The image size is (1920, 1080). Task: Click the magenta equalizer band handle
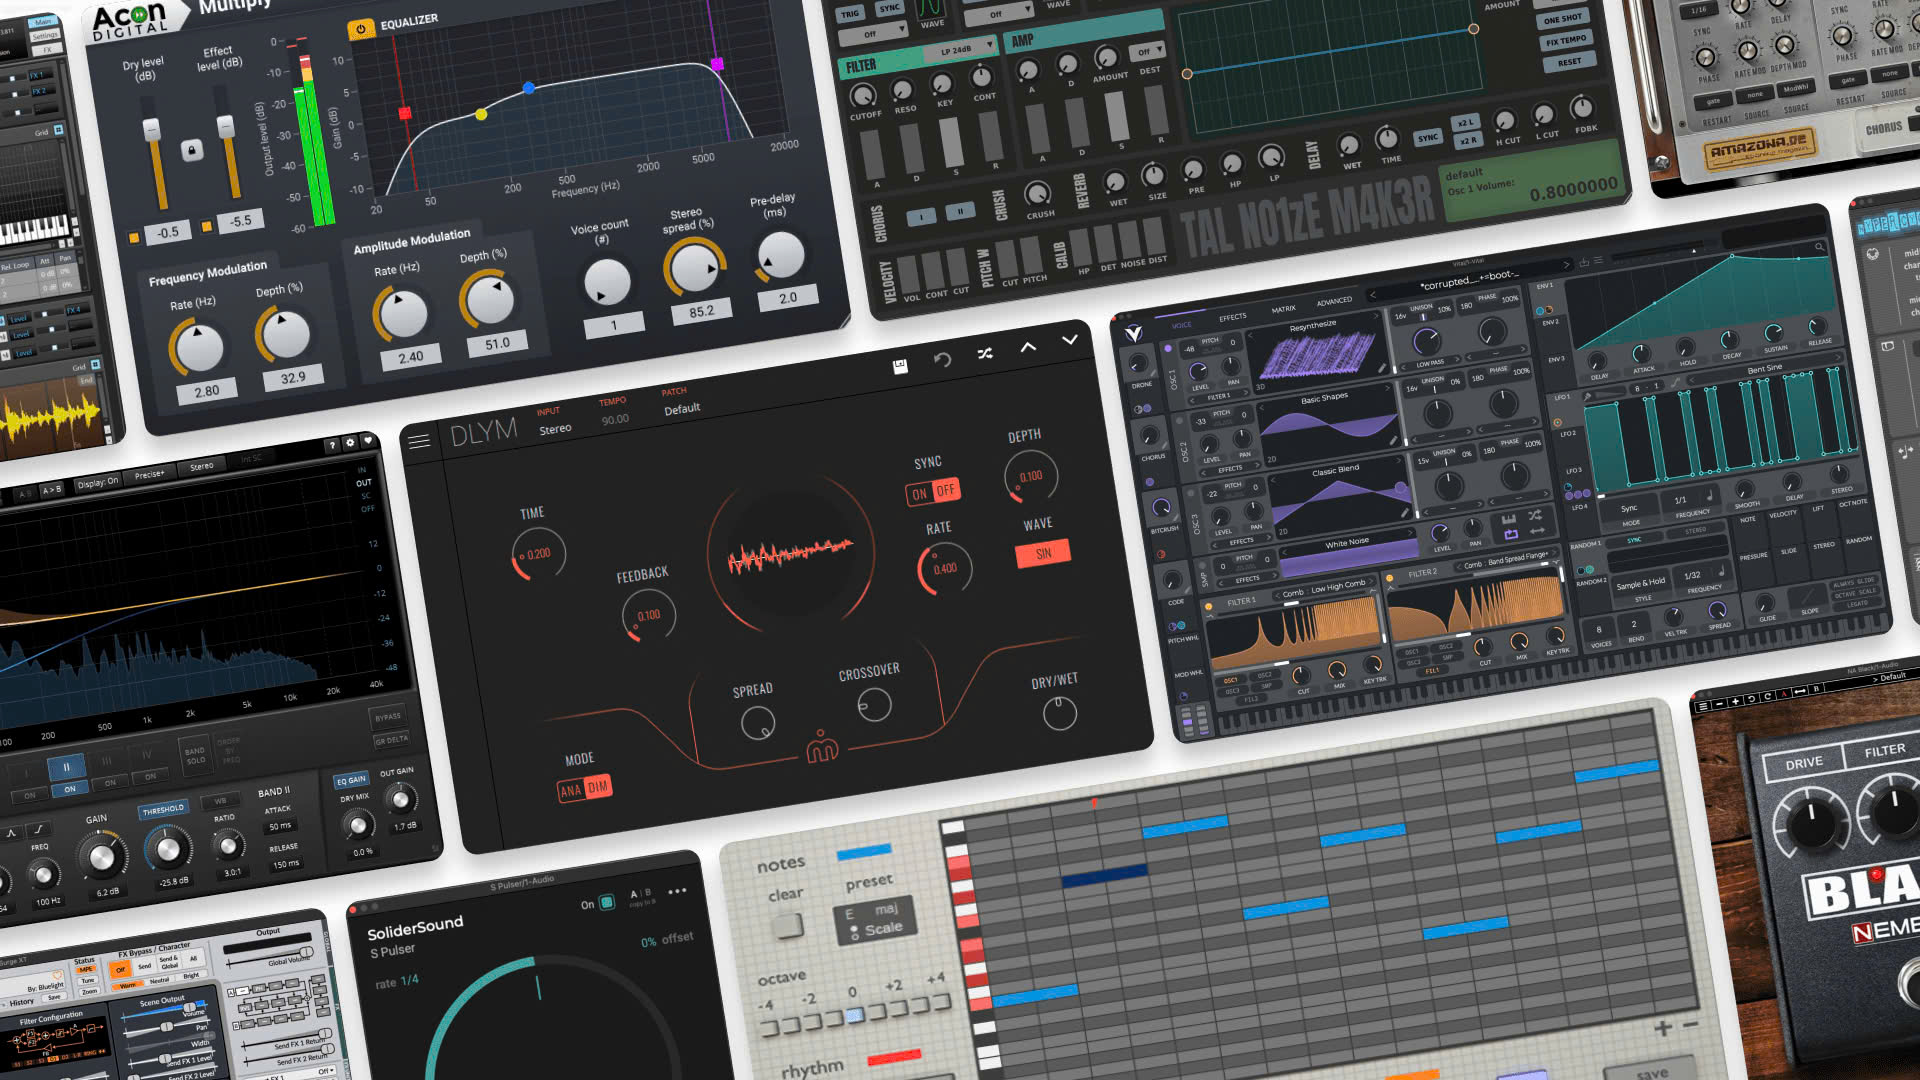click(717, 64)
